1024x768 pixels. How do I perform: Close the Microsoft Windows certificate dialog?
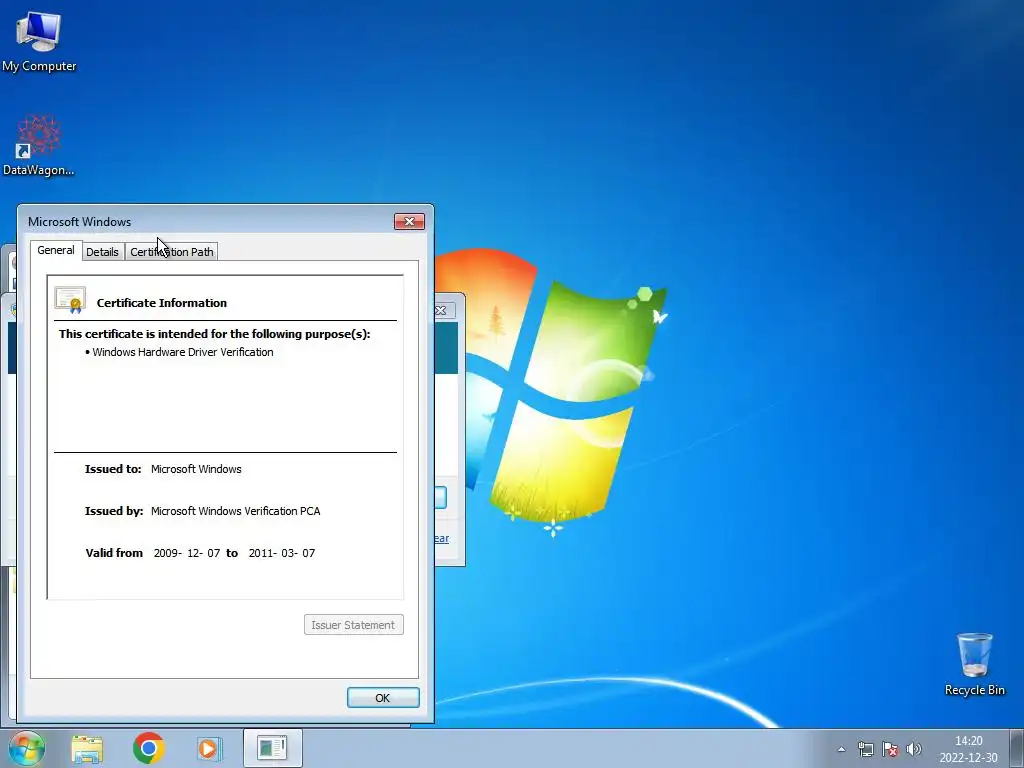coord(409,221)
